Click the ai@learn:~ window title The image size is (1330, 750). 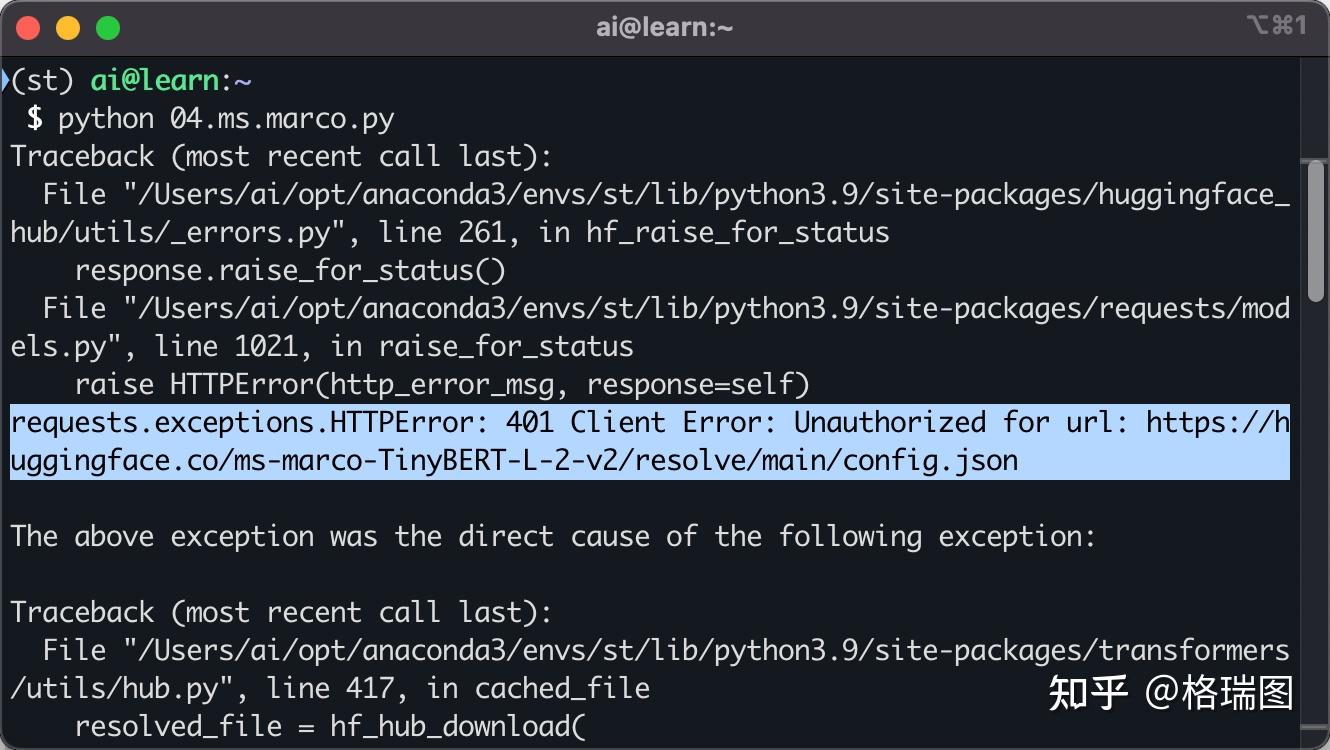(664, 27)
